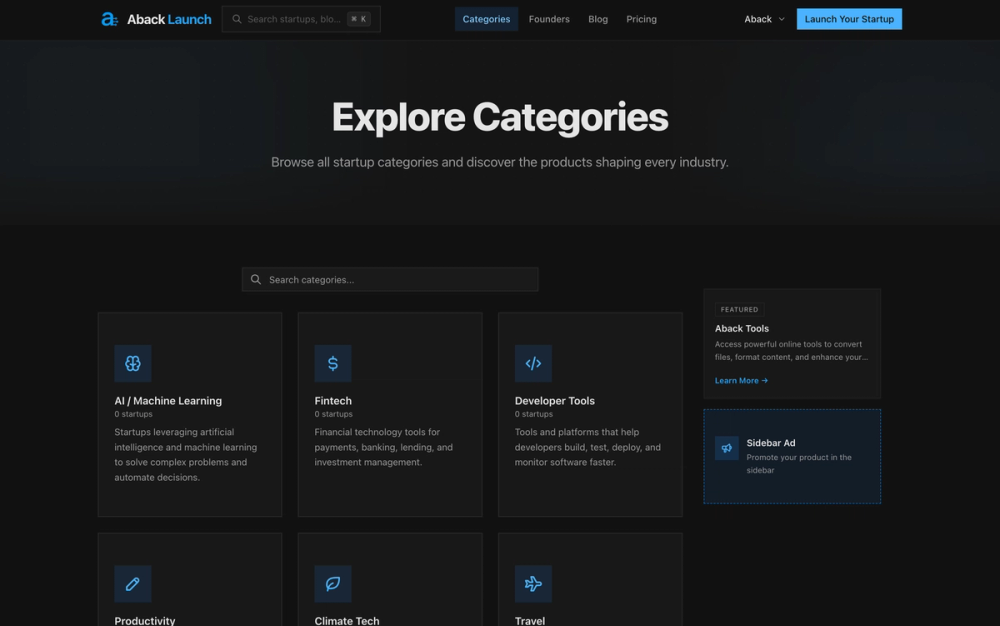Click the "Browse all startup categories" subtitle
The height and width of the screenshot is (626, 1000).
499,162
